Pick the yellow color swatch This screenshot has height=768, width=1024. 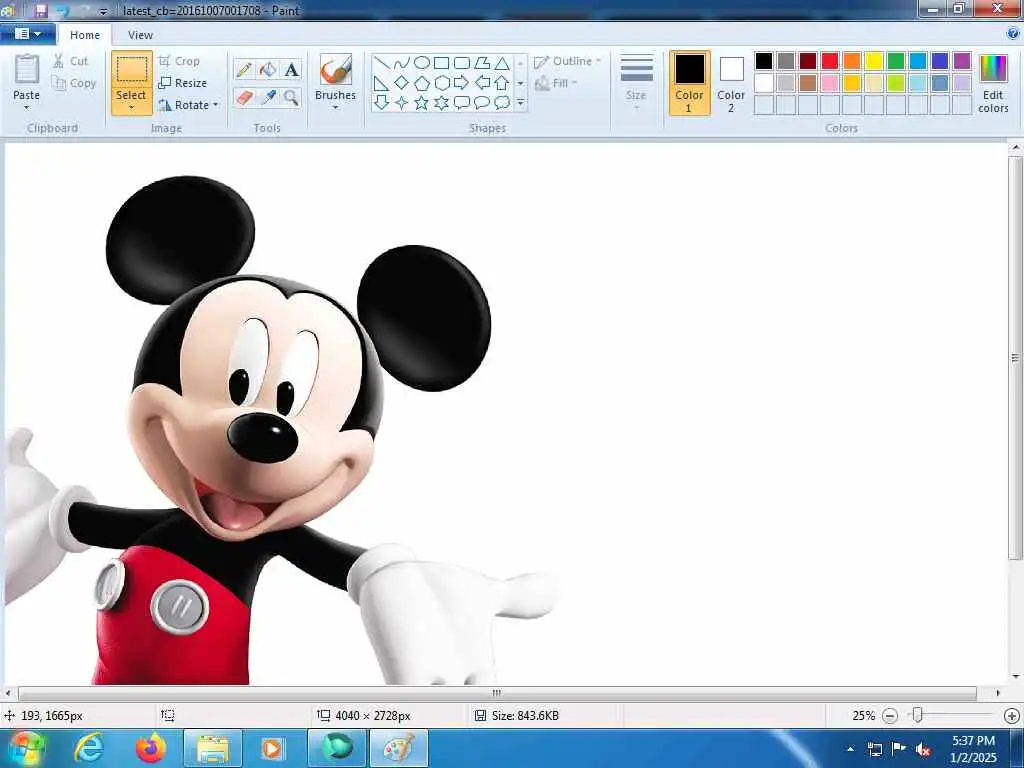click(x=874, y=61)
